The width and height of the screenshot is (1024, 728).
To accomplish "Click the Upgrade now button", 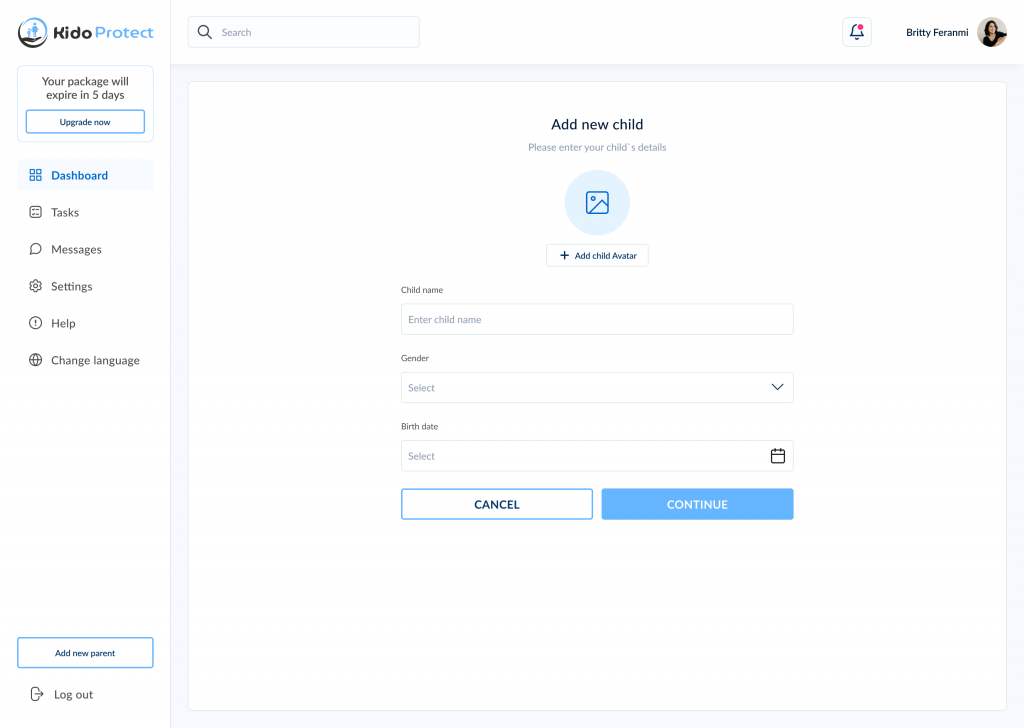I will (85, 122).
